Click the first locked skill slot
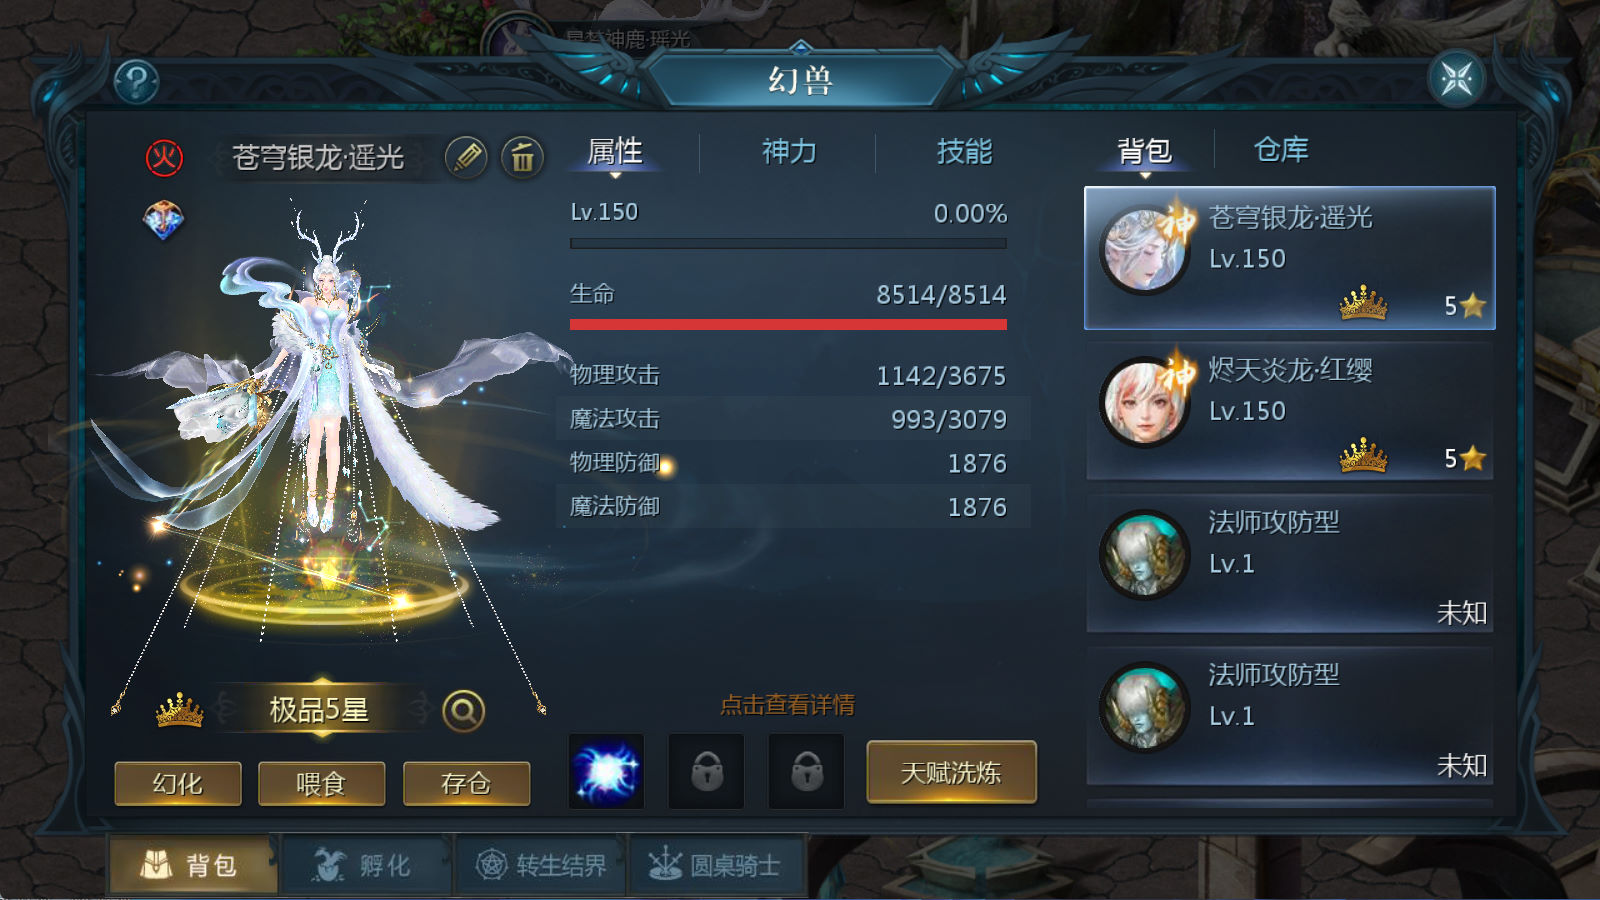 pyautogui.click(x=706, y=772)
